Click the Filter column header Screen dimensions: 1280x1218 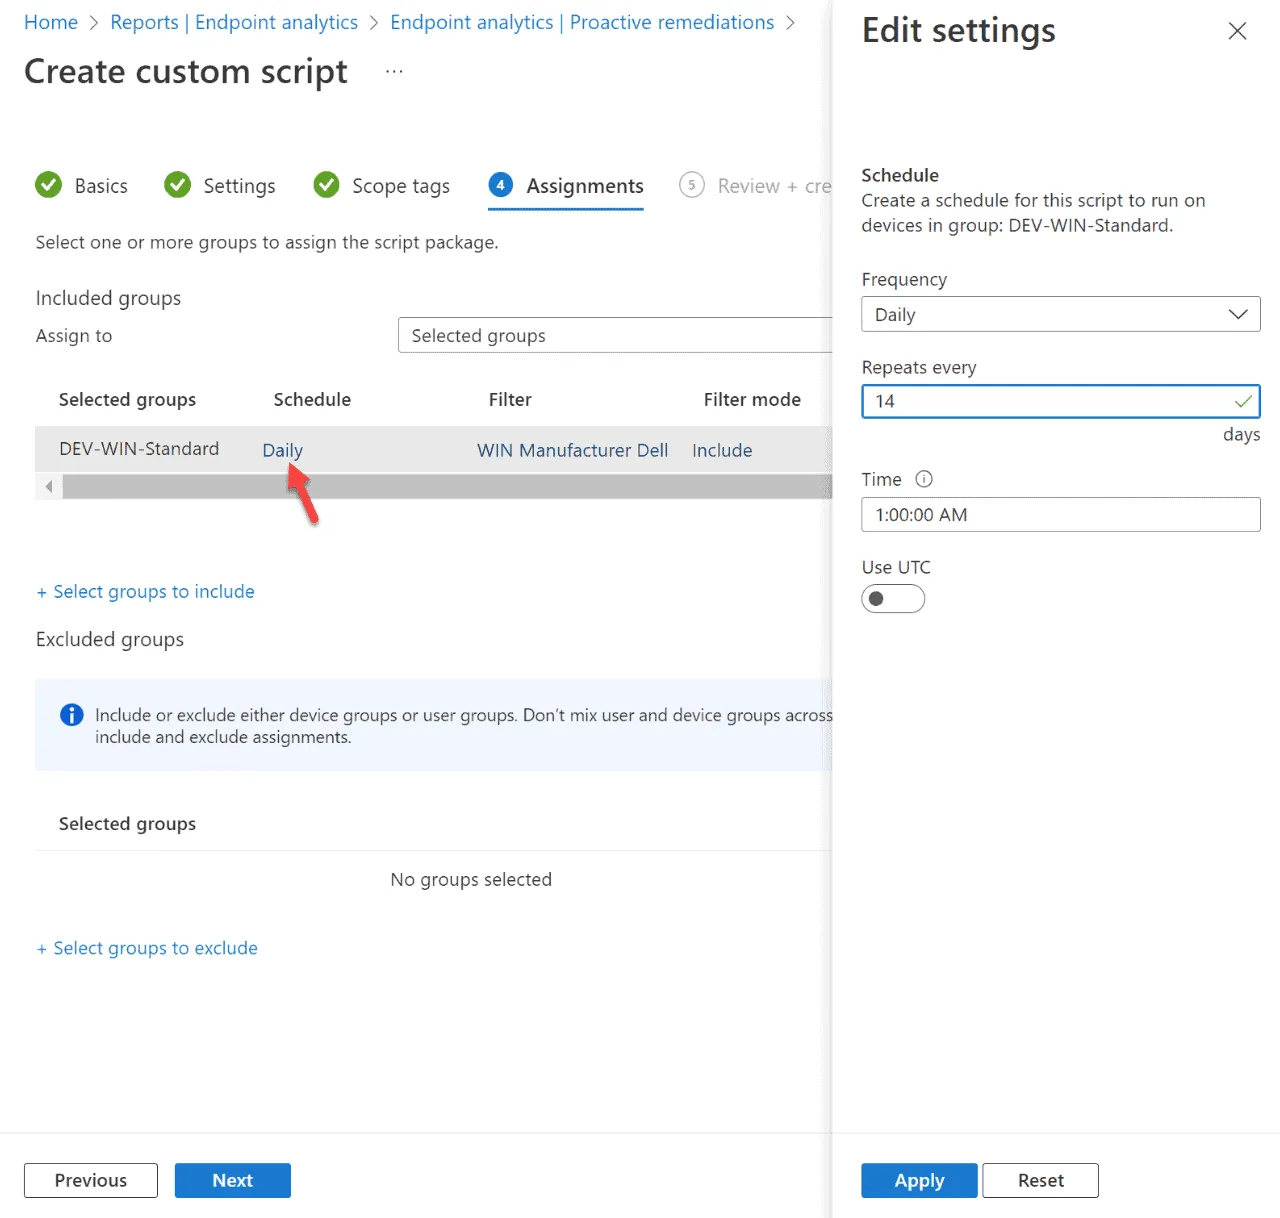510,399
